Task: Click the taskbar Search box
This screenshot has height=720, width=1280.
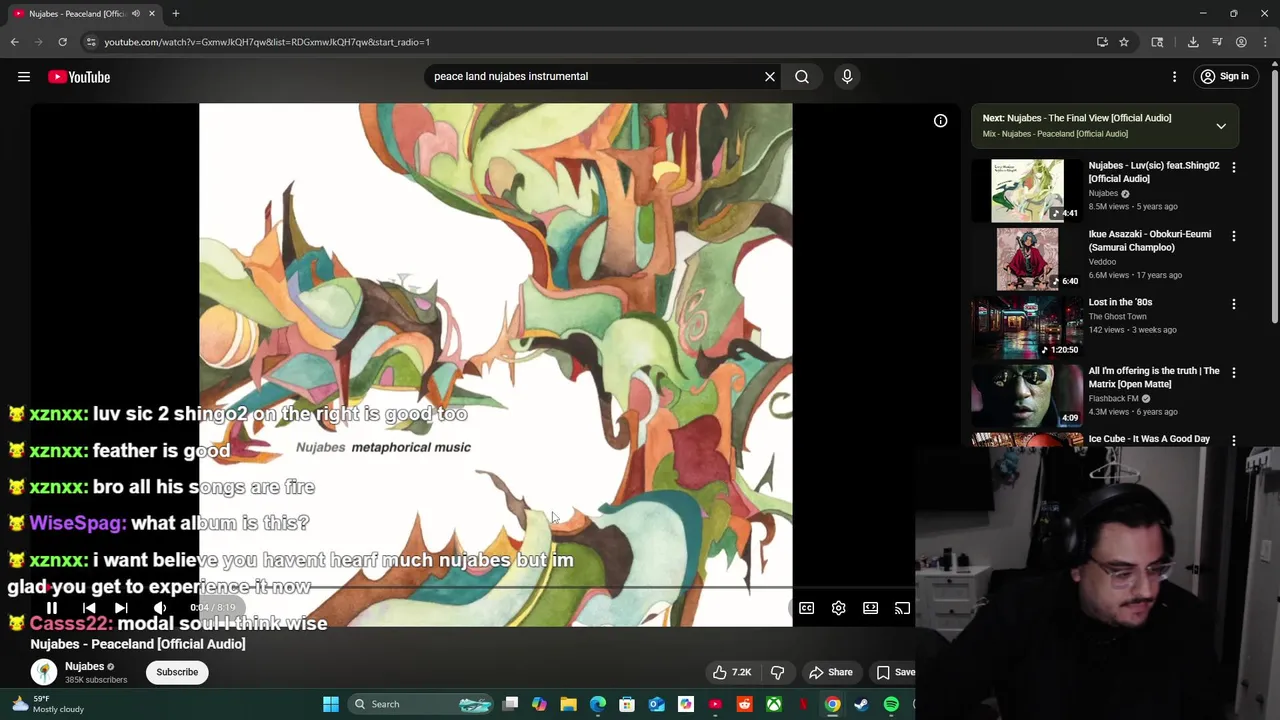Action: (422, 704)
